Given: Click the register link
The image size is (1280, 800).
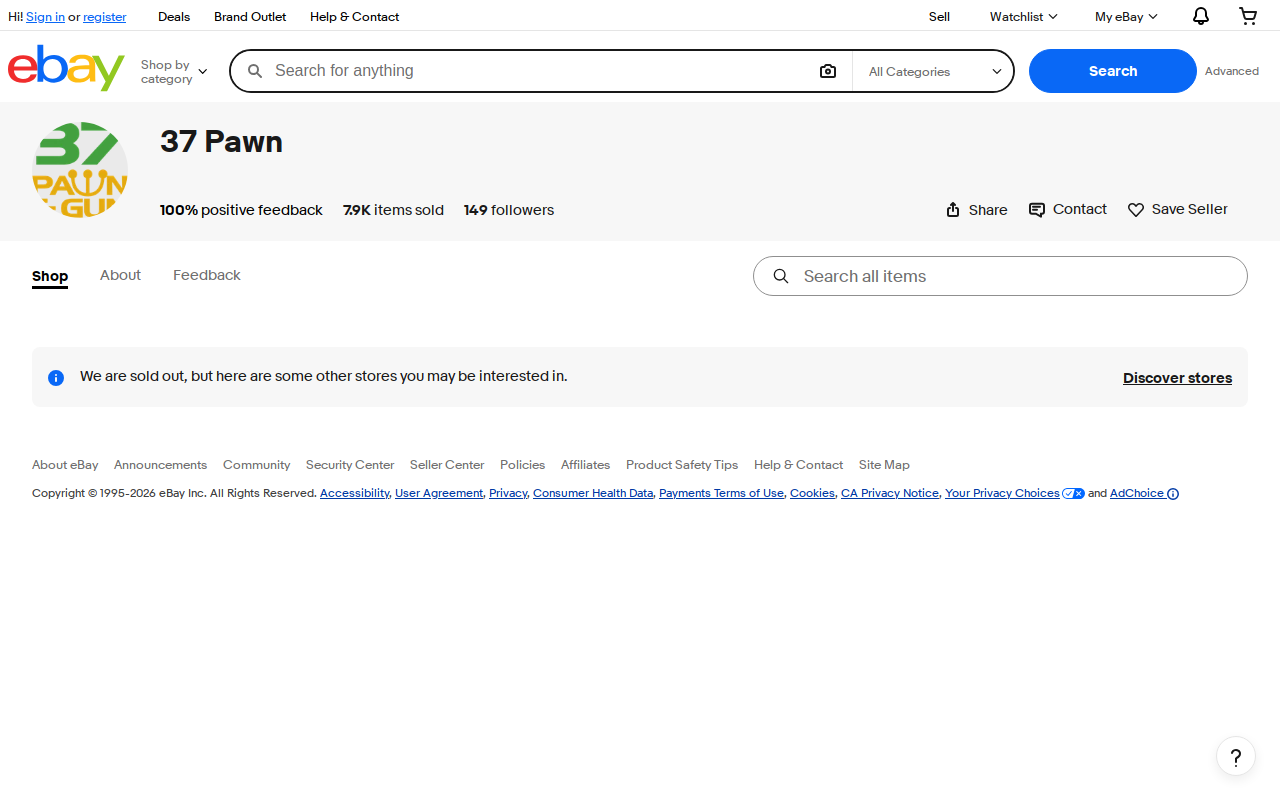Looking at the screenshot, I should pyautogui.click(x=105, y=17).
